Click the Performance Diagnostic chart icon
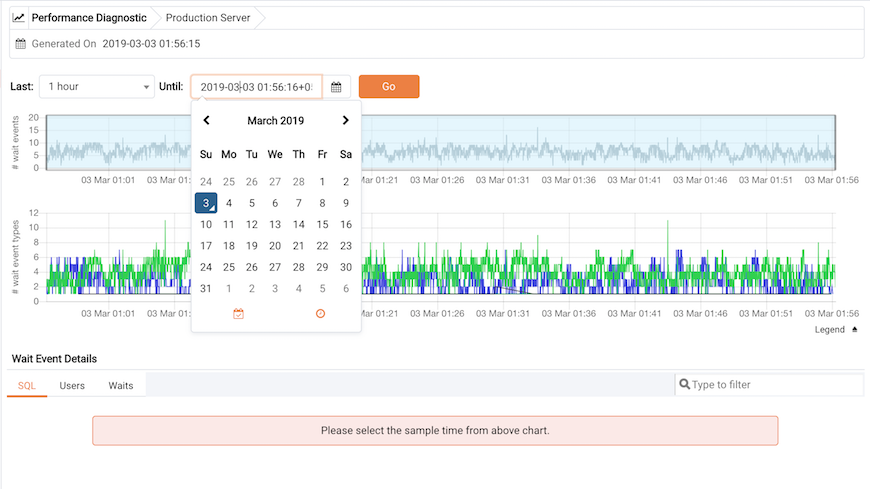The image size is (870, 489). coord(19,17)
